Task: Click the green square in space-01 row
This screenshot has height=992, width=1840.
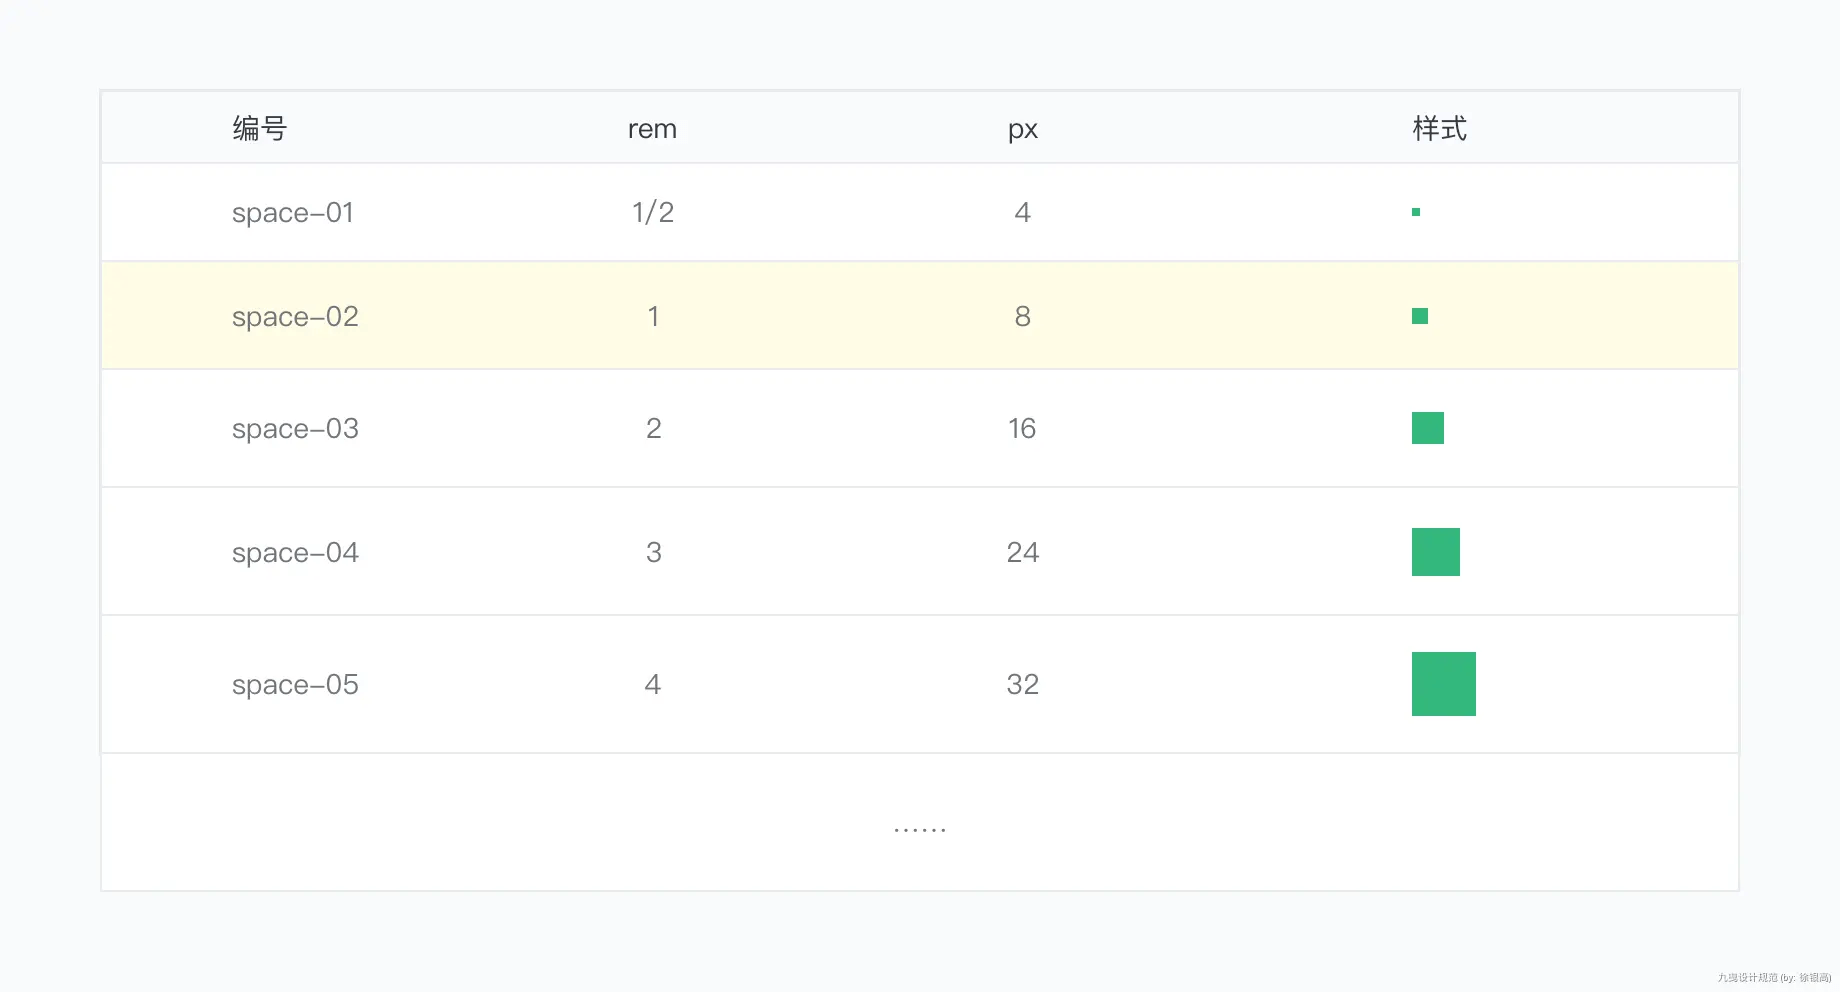Action: pyautogui.click(x=1416, y=212)
